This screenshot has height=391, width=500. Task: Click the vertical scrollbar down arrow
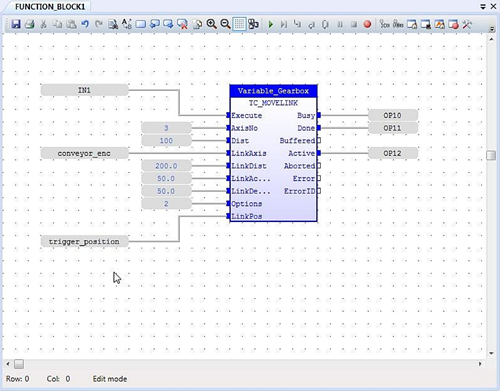click(491, 353)
